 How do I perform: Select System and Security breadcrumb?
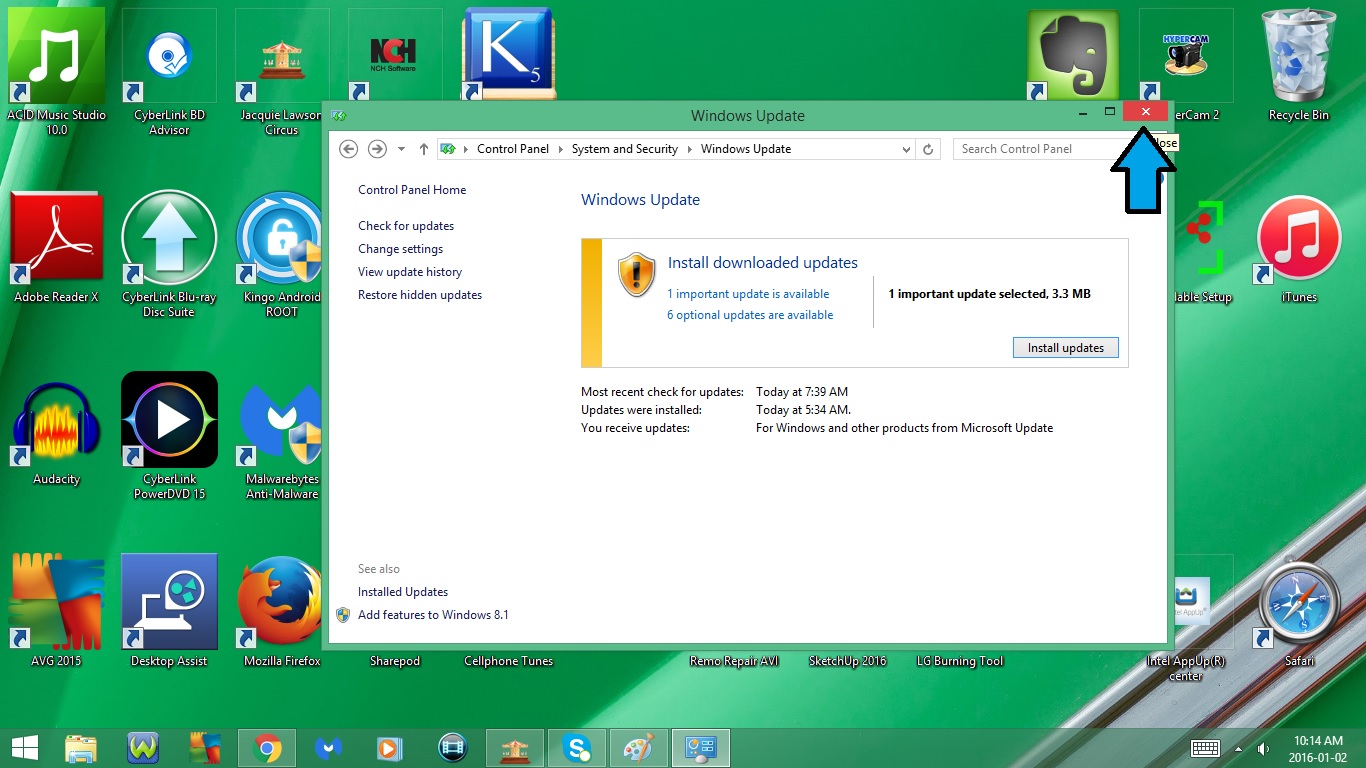pyautogui.click(x=625, y=149)
